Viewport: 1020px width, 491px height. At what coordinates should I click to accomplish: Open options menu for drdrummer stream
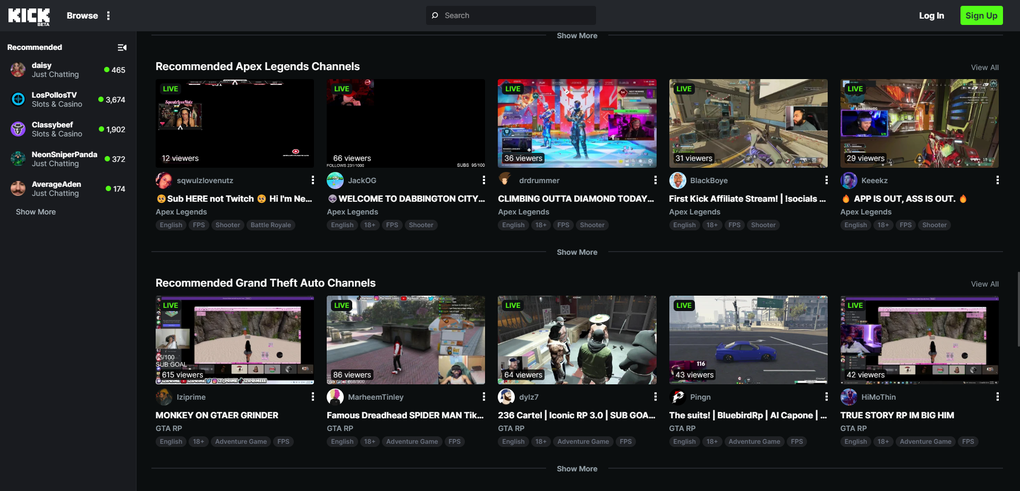click(x=655, y=180)
